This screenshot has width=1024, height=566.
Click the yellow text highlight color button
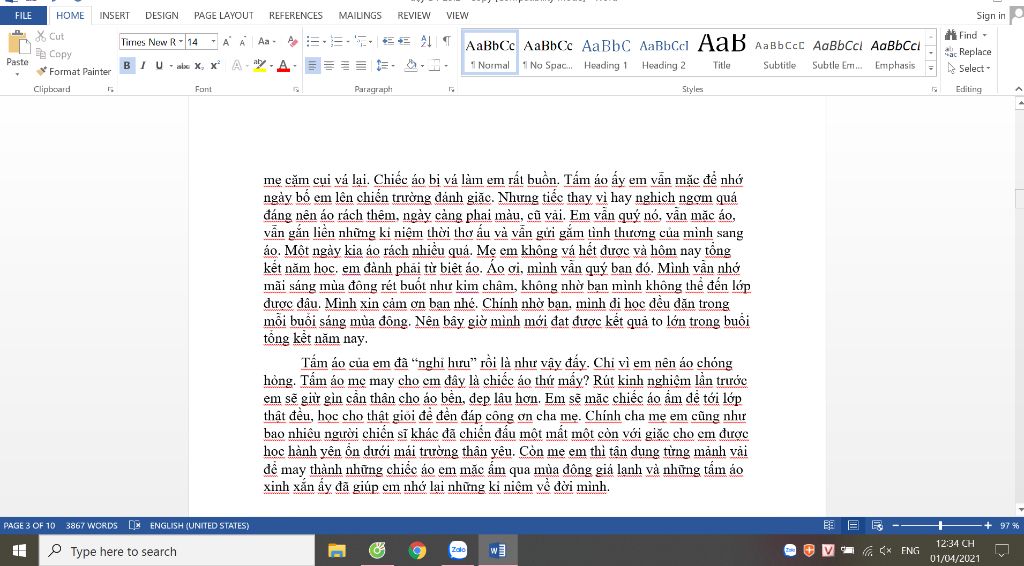point(260,65)
